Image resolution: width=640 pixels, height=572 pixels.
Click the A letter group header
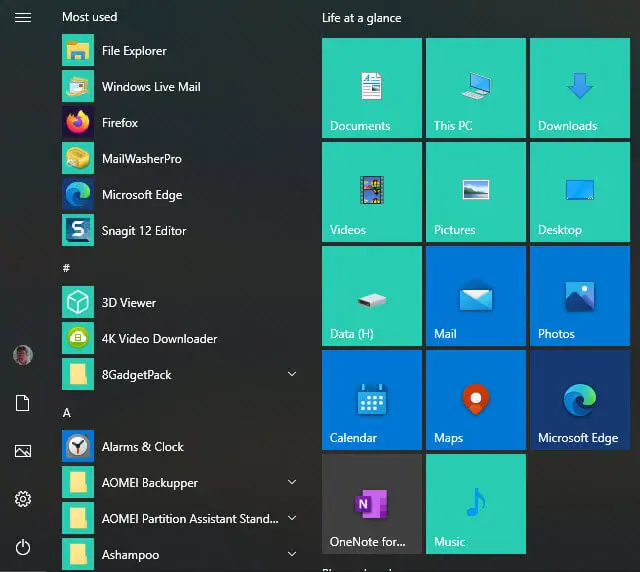point(67,413)
